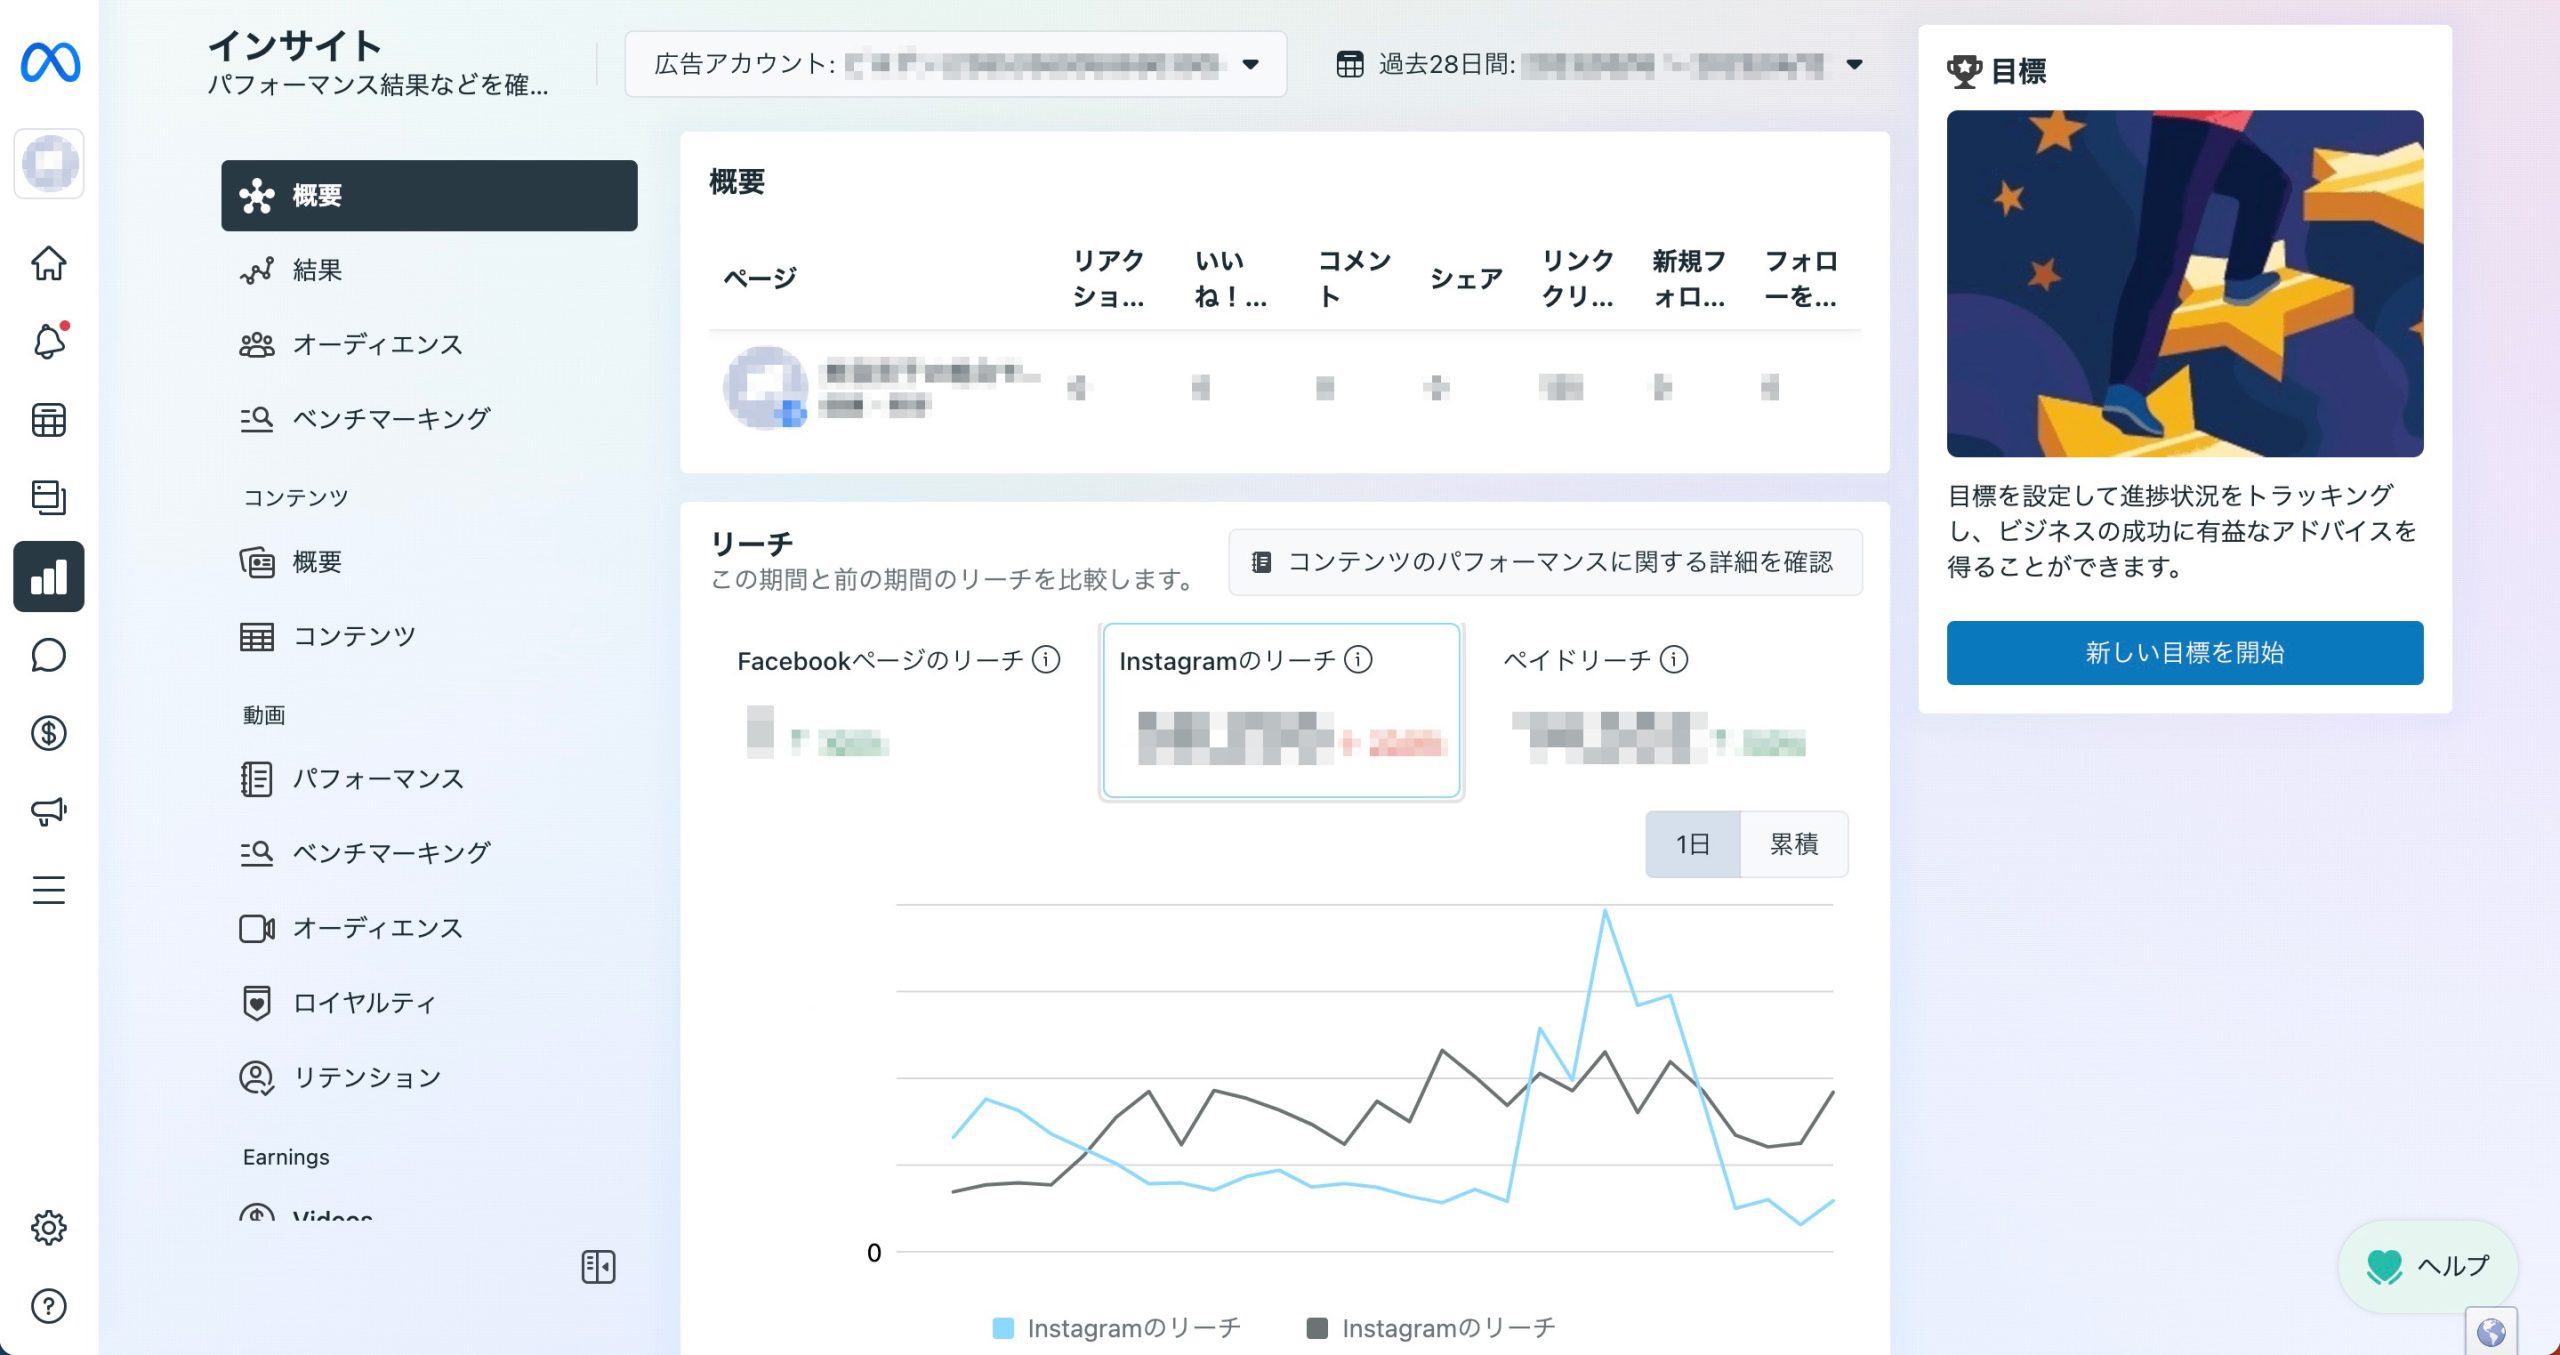Click the gray Instagramのリーチ legend swatch

pos(1317,1328)
